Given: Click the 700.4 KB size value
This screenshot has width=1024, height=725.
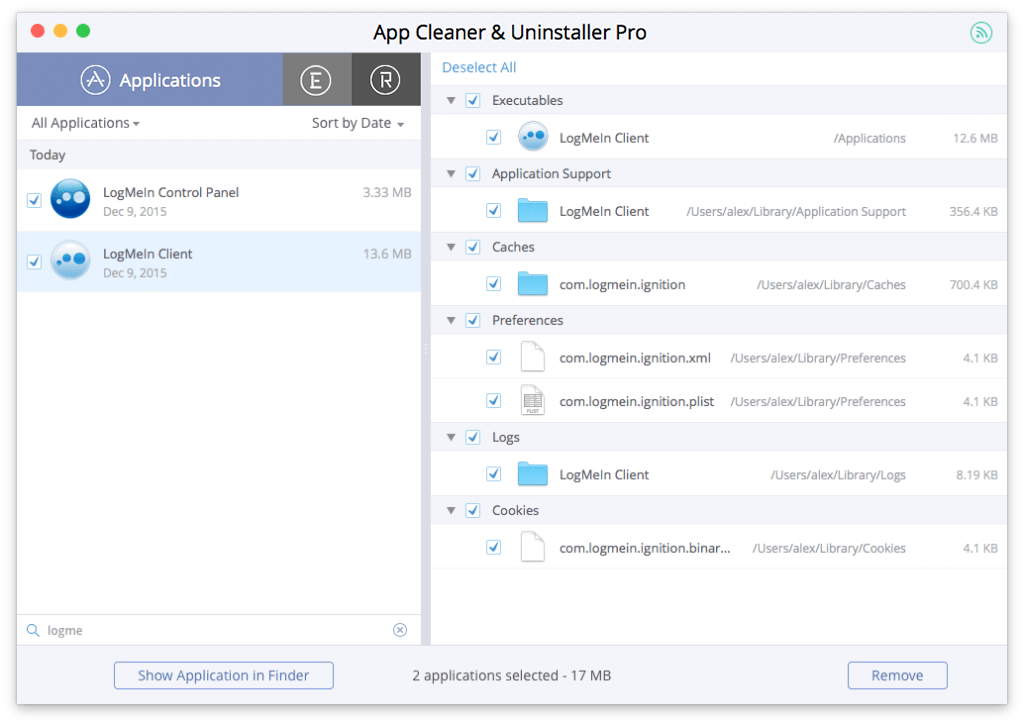Looking at the screenshot, I should pos(973,285).
